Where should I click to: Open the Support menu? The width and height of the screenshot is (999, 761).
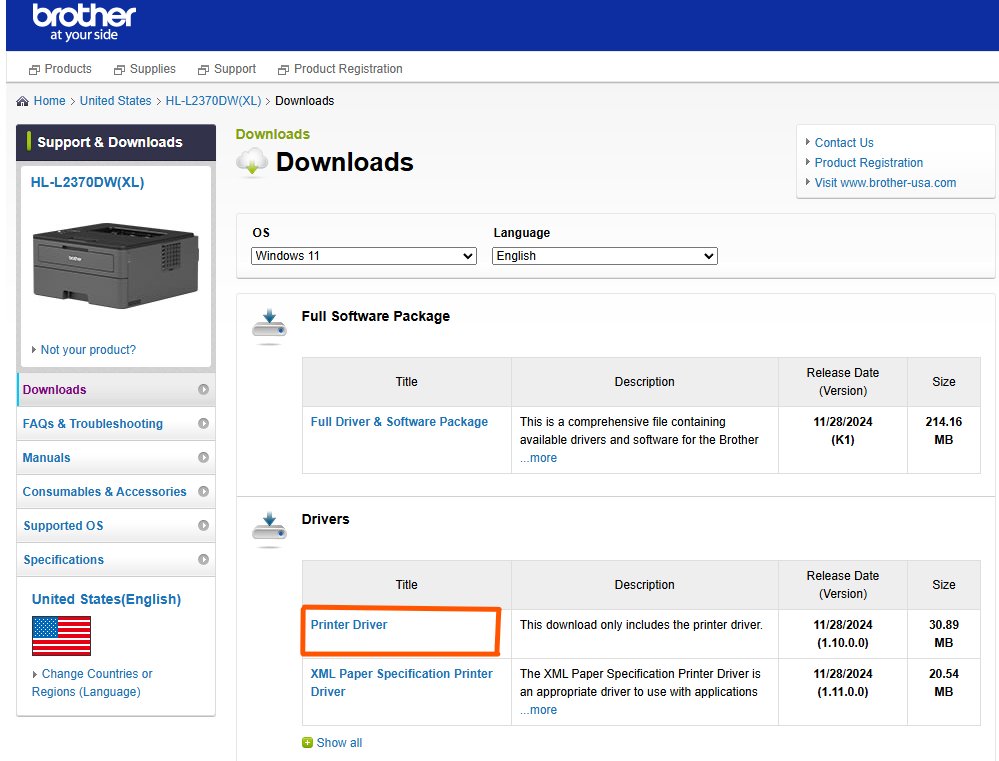click(x=232, y=69)
